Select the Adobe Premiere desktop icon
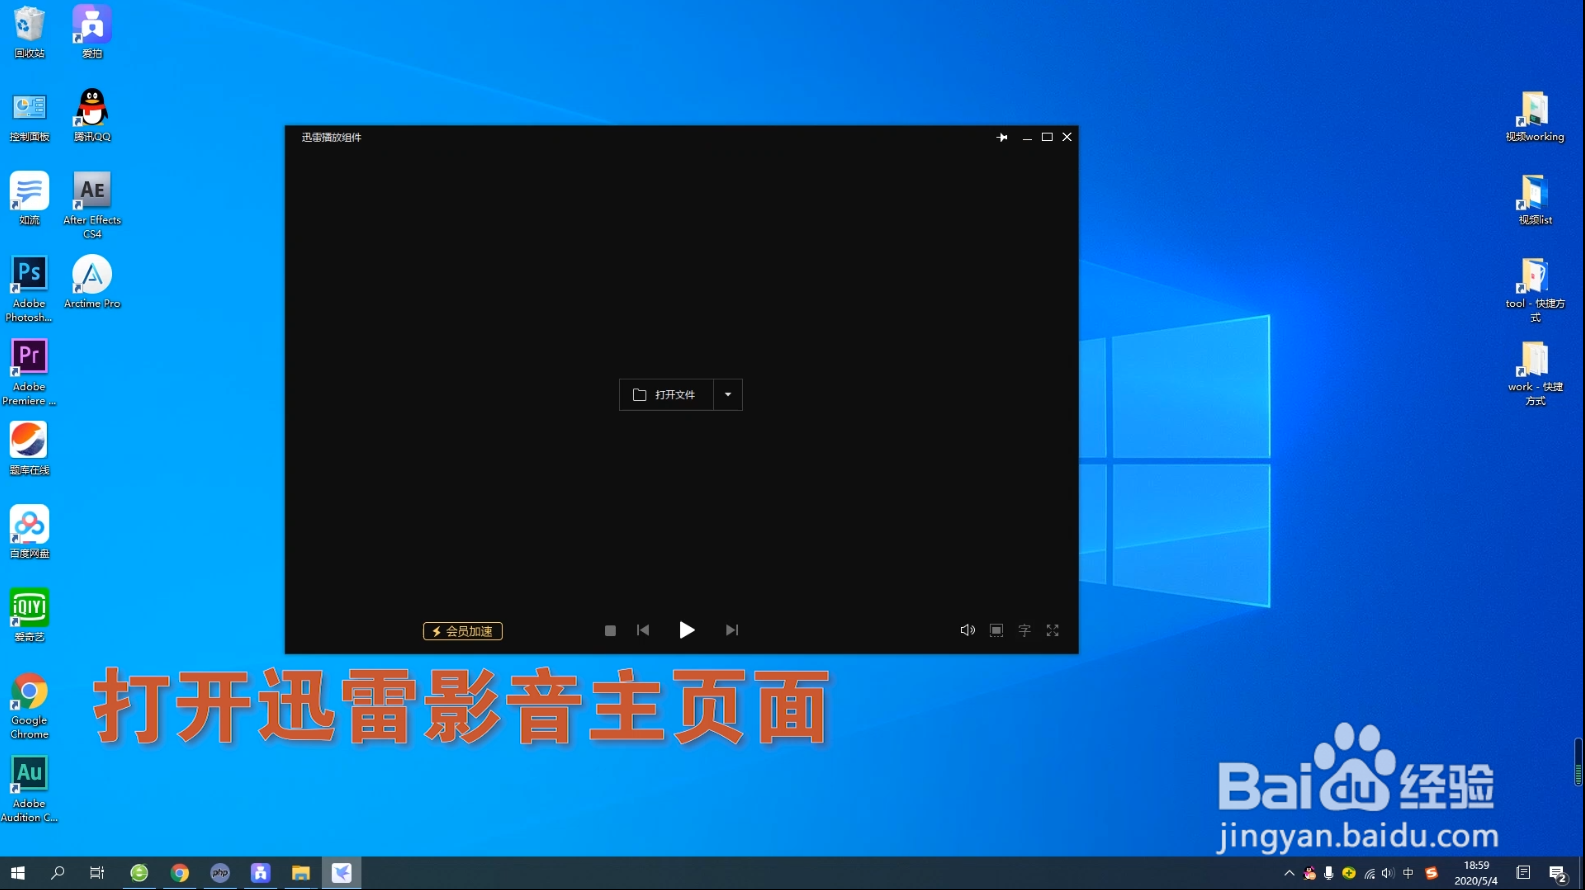 point(29,372)
